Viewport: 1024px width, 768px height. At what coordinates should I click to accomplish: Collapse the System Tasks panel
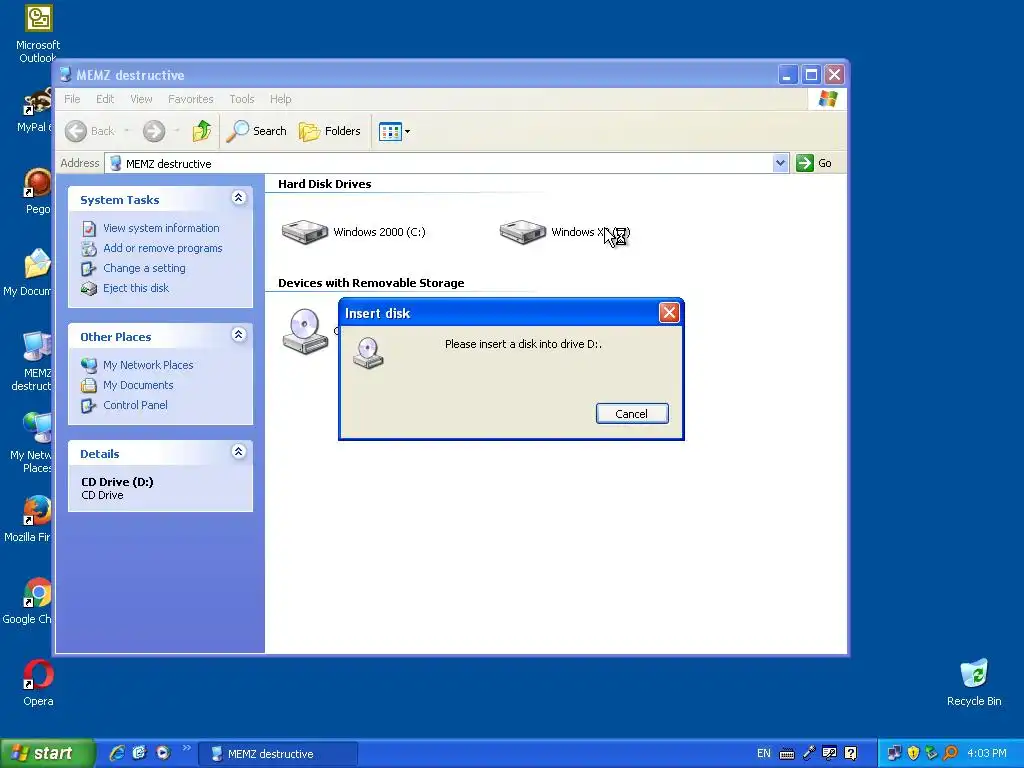click(x=238, y=198)
